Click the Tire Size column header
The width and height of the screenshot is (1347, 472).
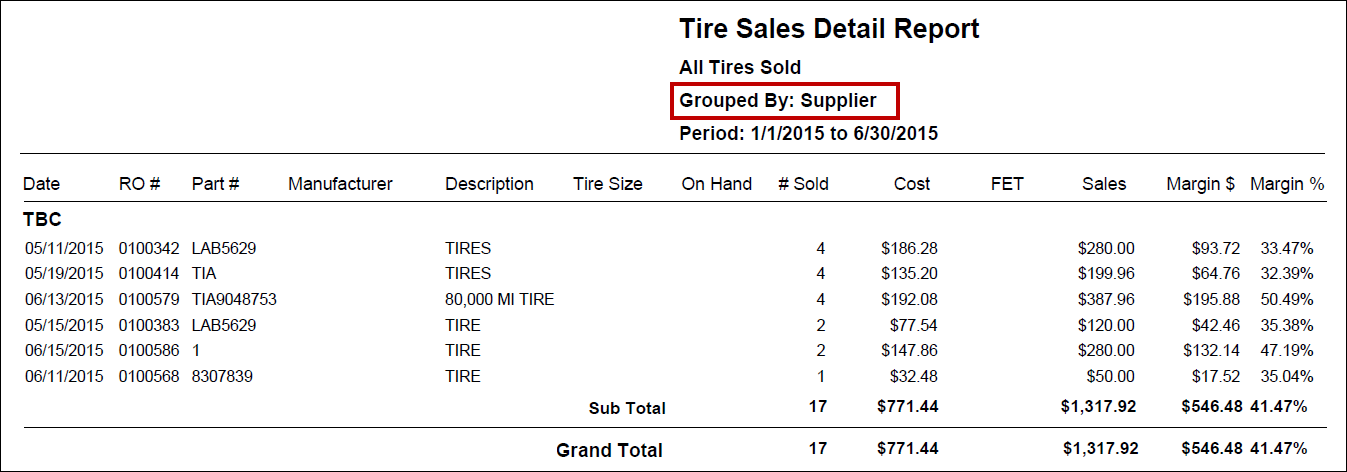608,184
